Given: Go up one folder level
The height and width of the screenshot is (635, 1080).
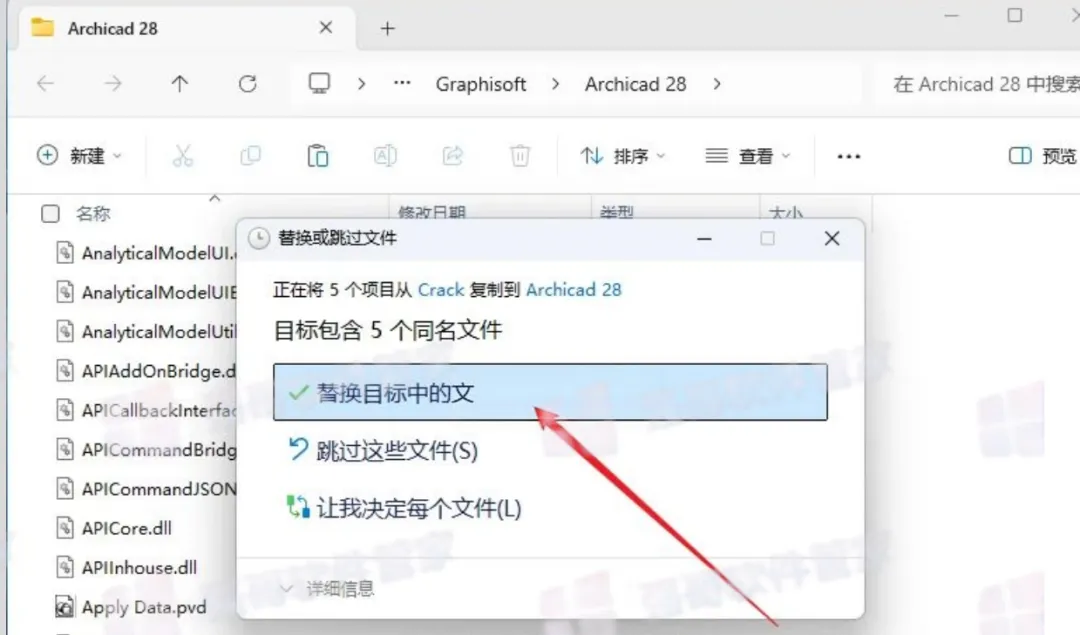Looking at the screenshot, I should pyautogui.click(x=180, y=84).
